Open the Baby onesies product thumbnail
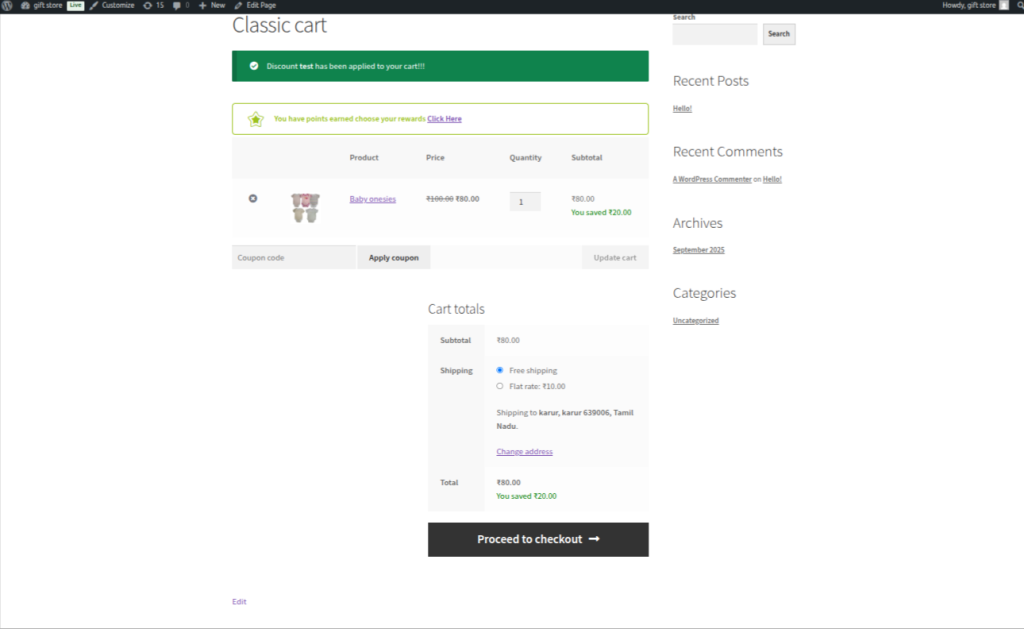Viewport: 1024px width, 629px height. click(305, 207)
